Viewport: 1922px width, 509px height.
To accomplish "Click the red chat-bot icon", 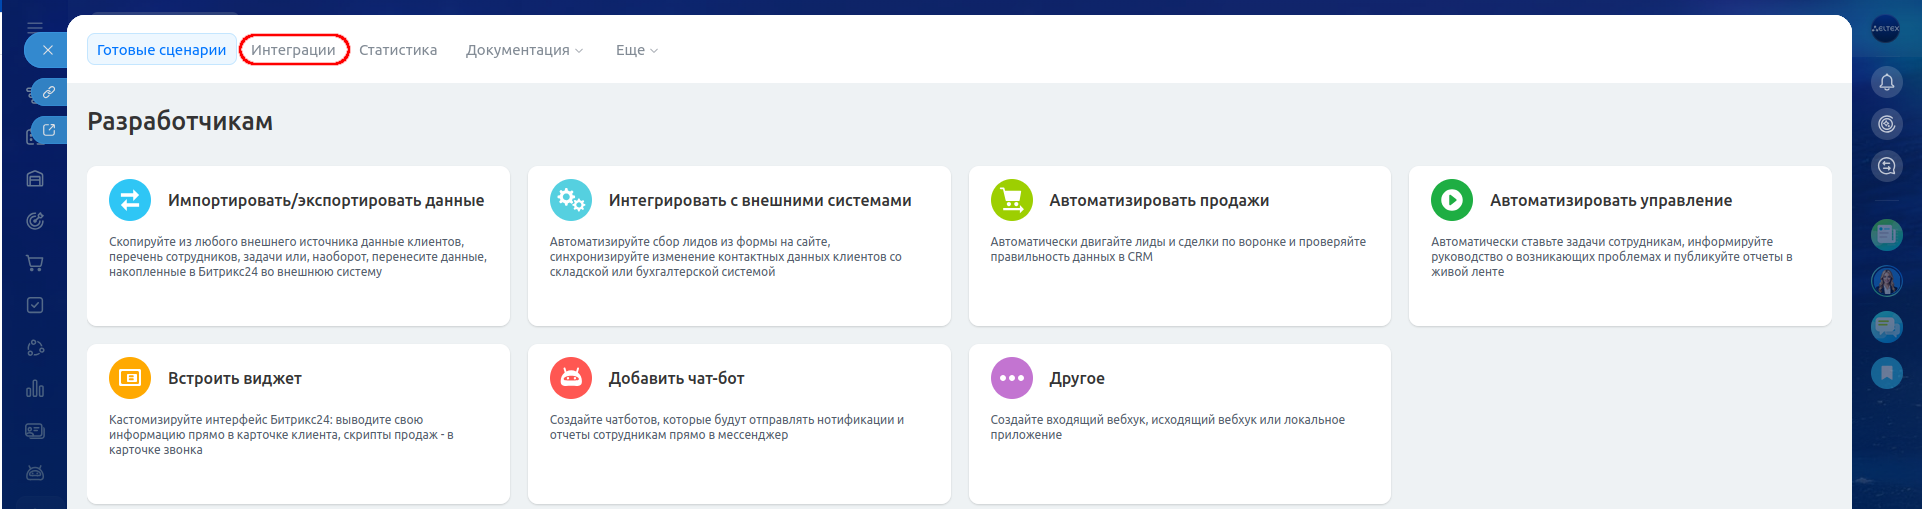I will (x=571, y=378).
